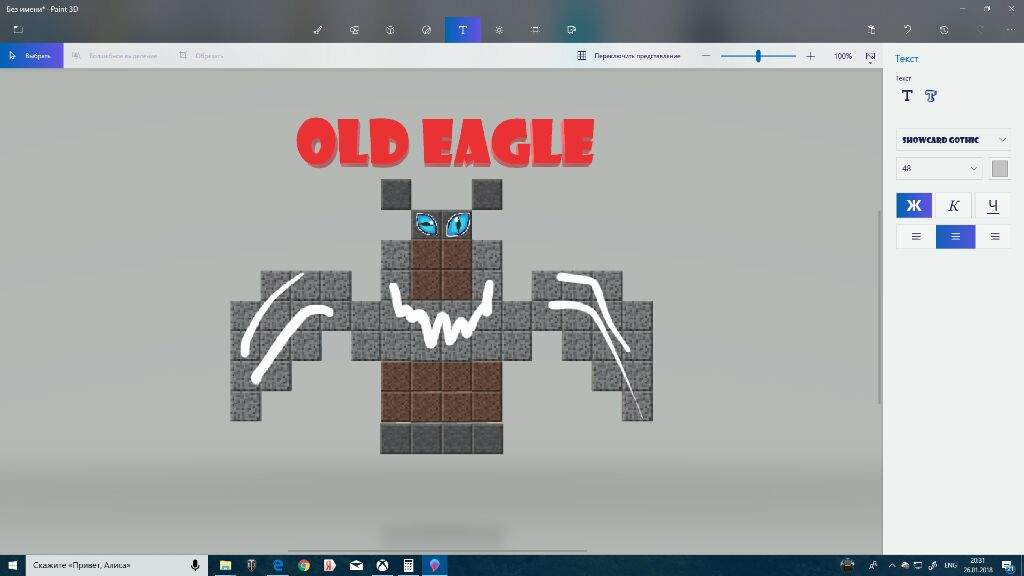Click the Undo arrow

[x=907, y=29]
